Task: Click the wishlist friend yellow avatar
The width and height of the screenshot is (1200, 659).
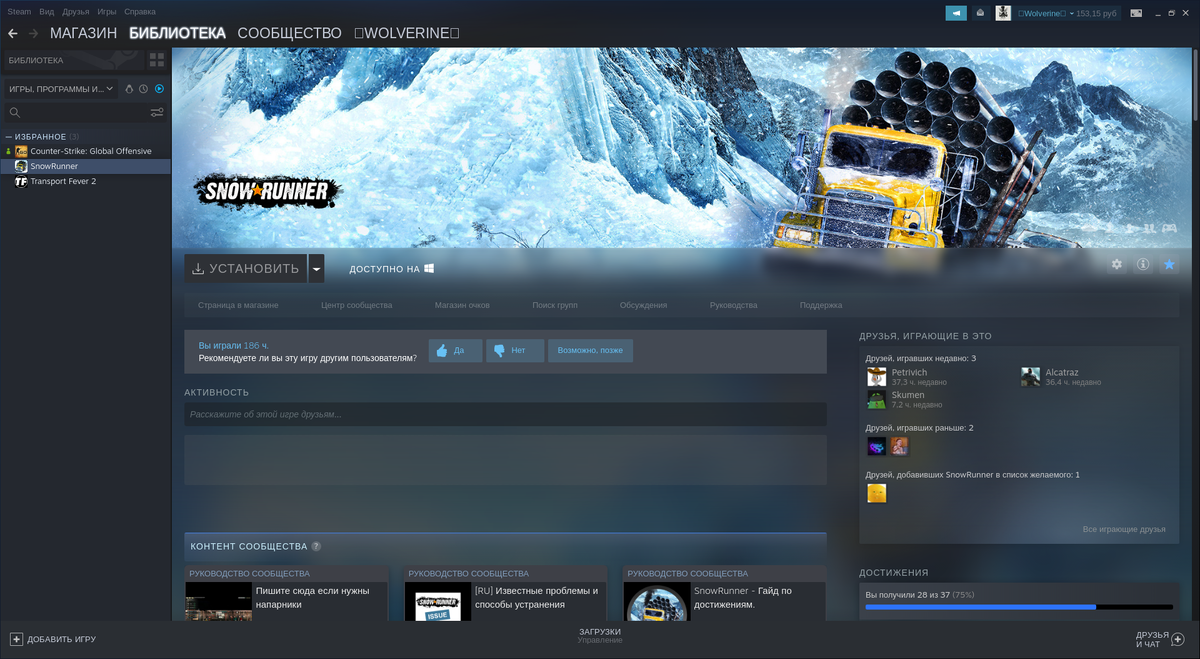Action: click(876, 492)
